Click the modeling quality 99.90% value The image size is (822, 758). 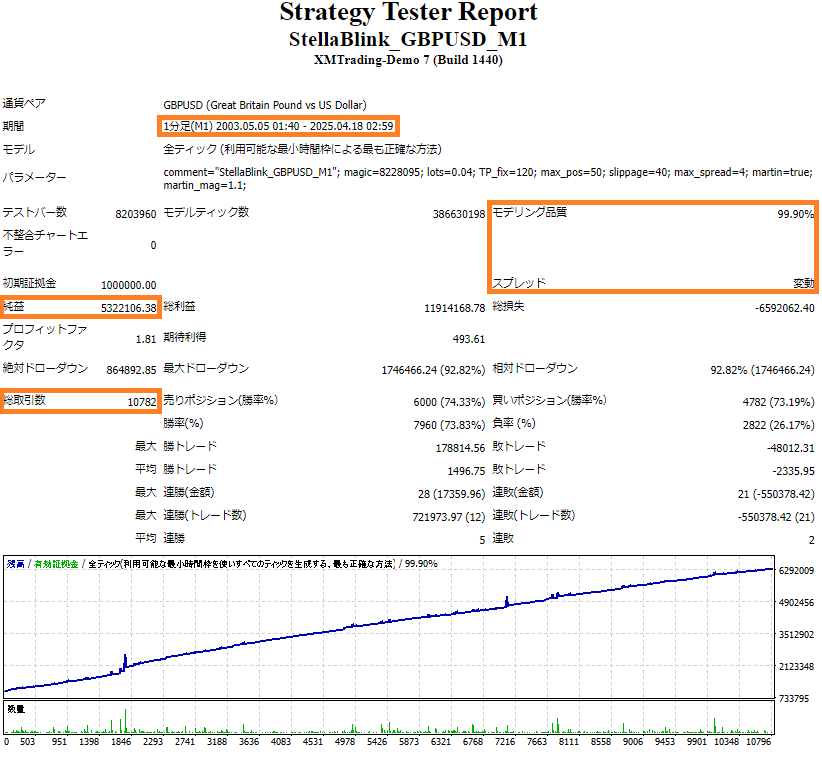pos(795,214)
